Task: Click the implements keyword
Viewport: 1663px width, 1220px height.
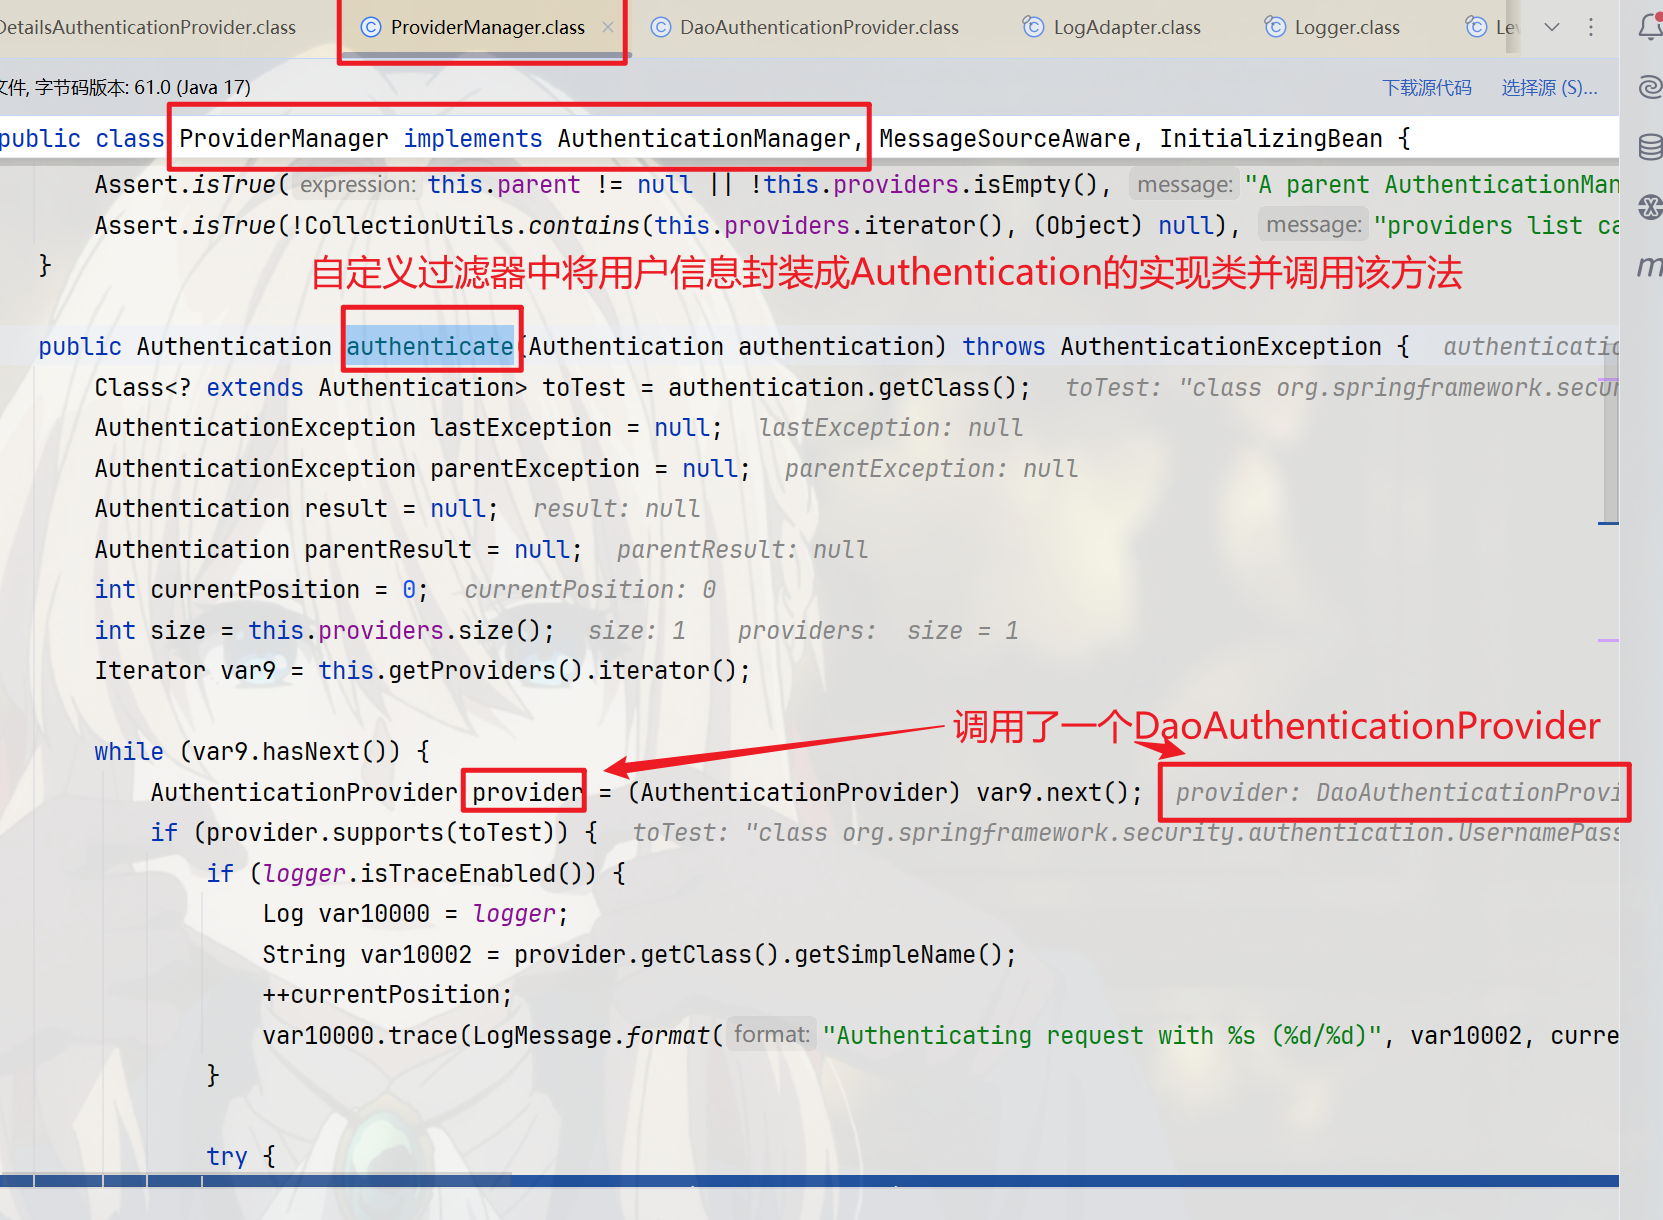Action: [473, 139]
